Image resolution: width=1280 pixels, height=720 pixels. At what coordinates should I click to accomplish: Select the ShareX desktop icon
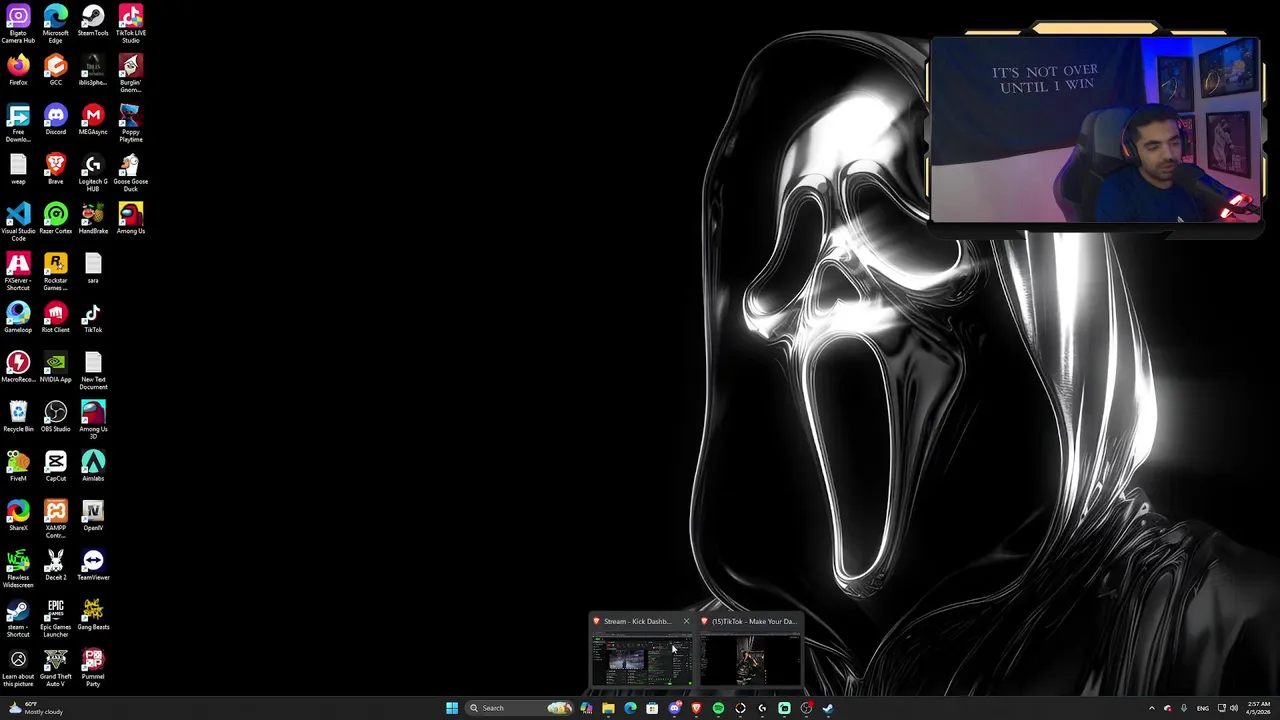point(18,515)
